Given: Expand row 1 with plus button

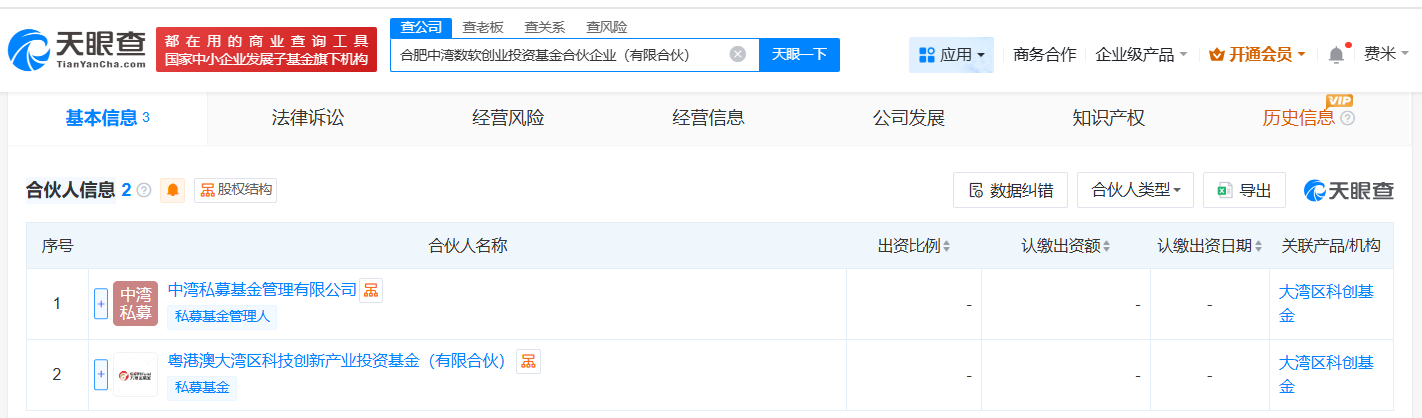Looking at the screenshot, I should point(101,303).
